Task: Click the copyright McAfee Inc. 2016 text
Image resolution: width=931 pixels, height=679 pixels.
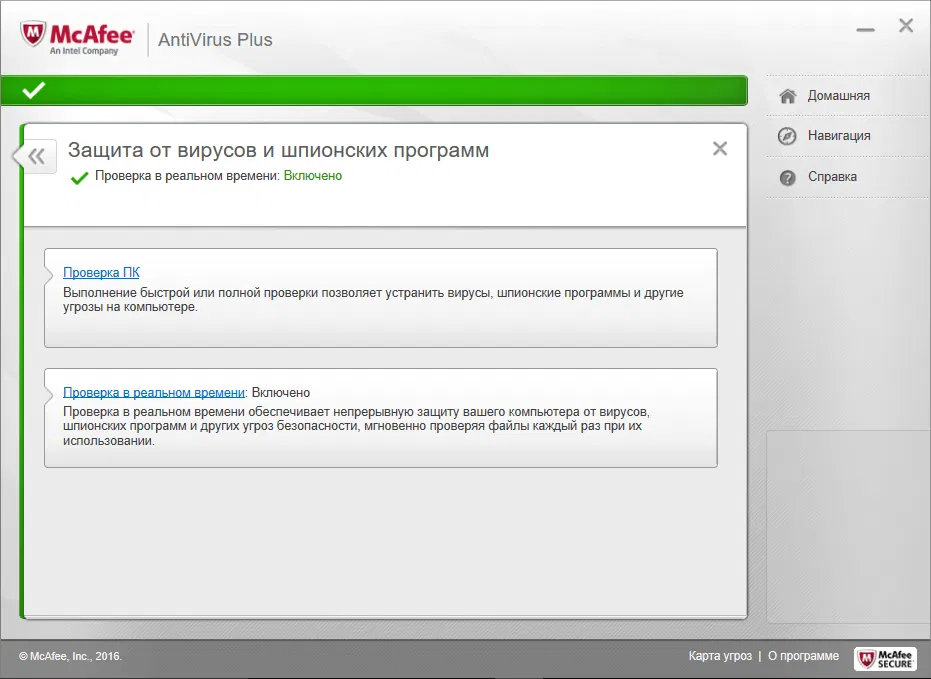Action: pyautogui.click(x=72, y=656)
